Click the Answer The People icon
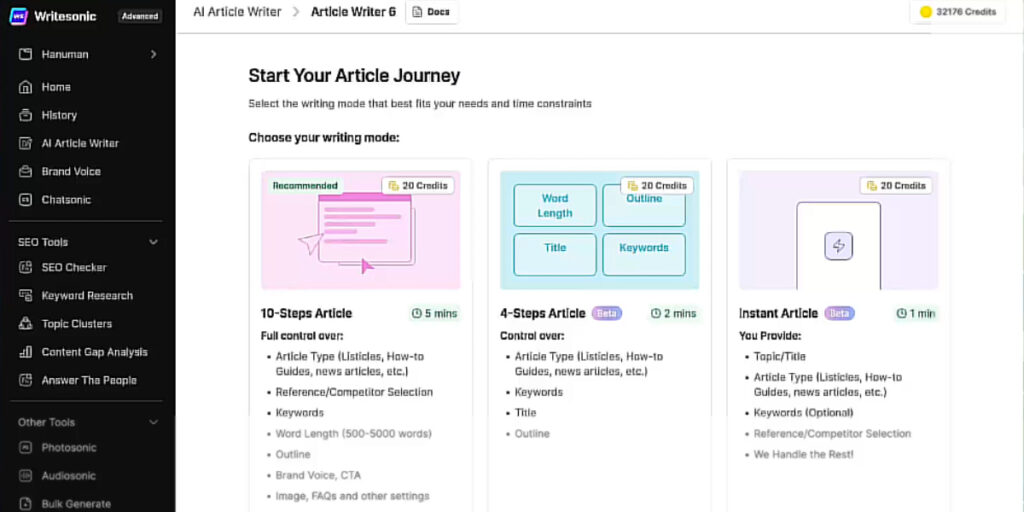Viewport: 1024px width, 512px height. pos(25,380)
